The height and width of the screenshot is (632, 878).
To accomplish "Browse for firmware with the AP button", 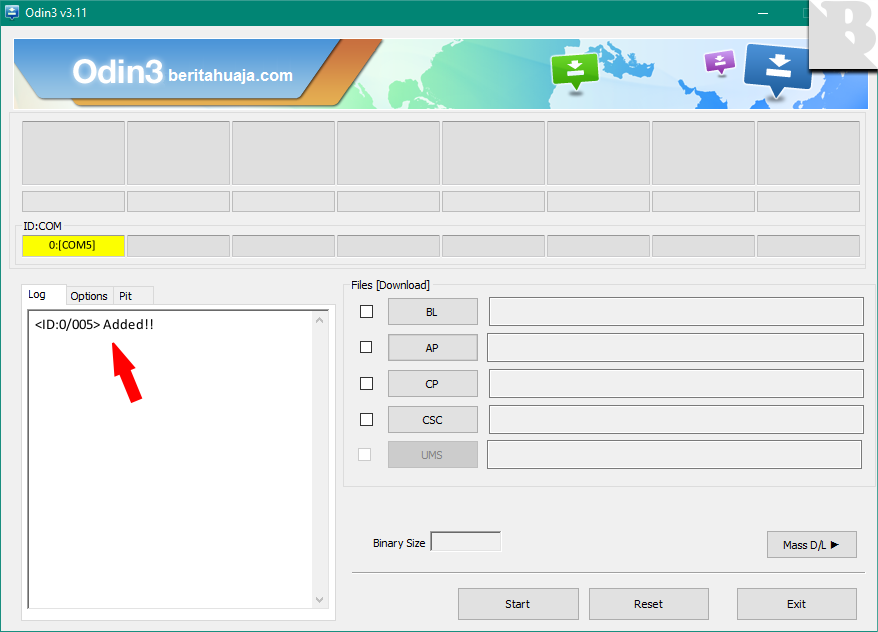I will [432, 348].
